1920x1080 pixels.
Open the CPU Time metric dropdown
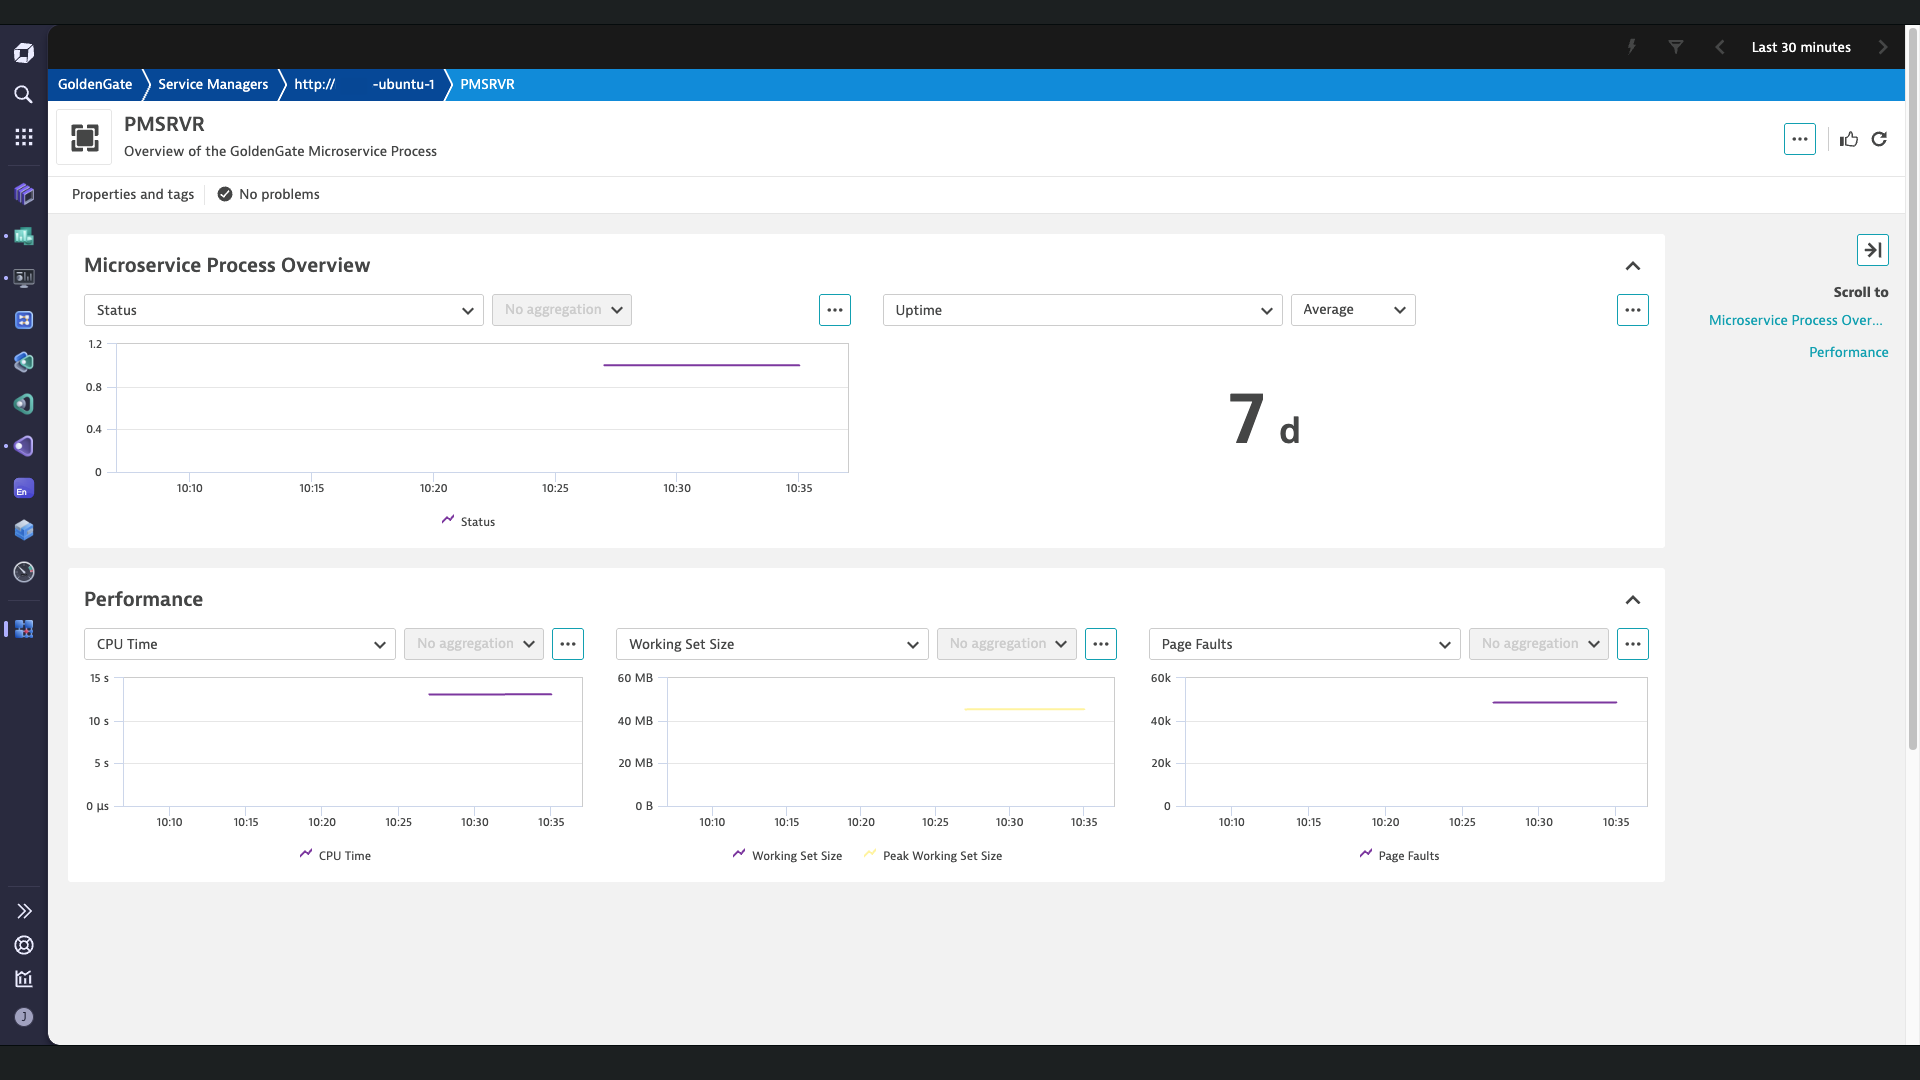click(240, 644)
